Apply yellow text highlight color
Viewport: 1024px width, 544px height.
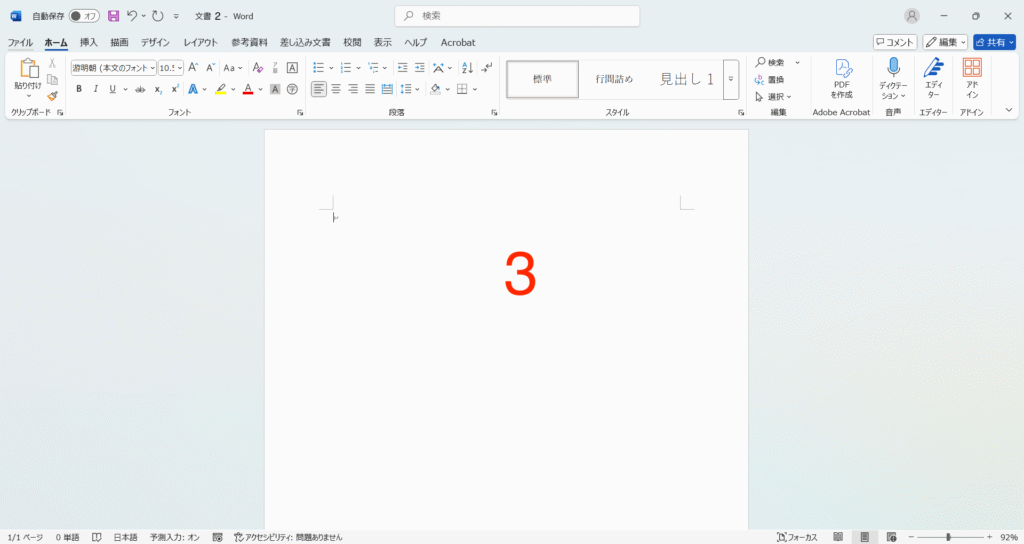click(x=221, y=89)
